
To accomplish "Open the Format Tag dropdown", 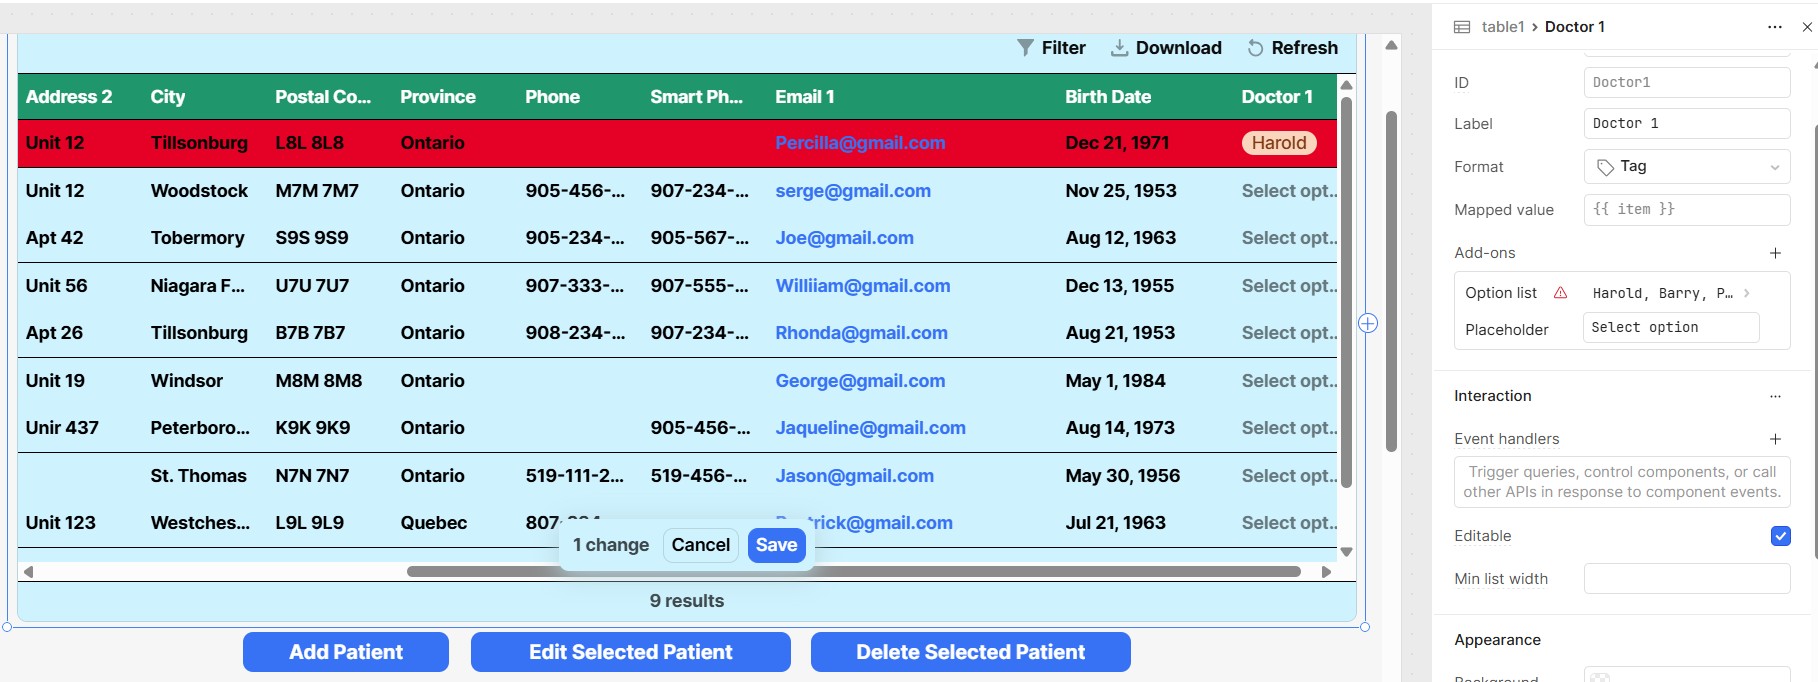I will (1686, 167).
